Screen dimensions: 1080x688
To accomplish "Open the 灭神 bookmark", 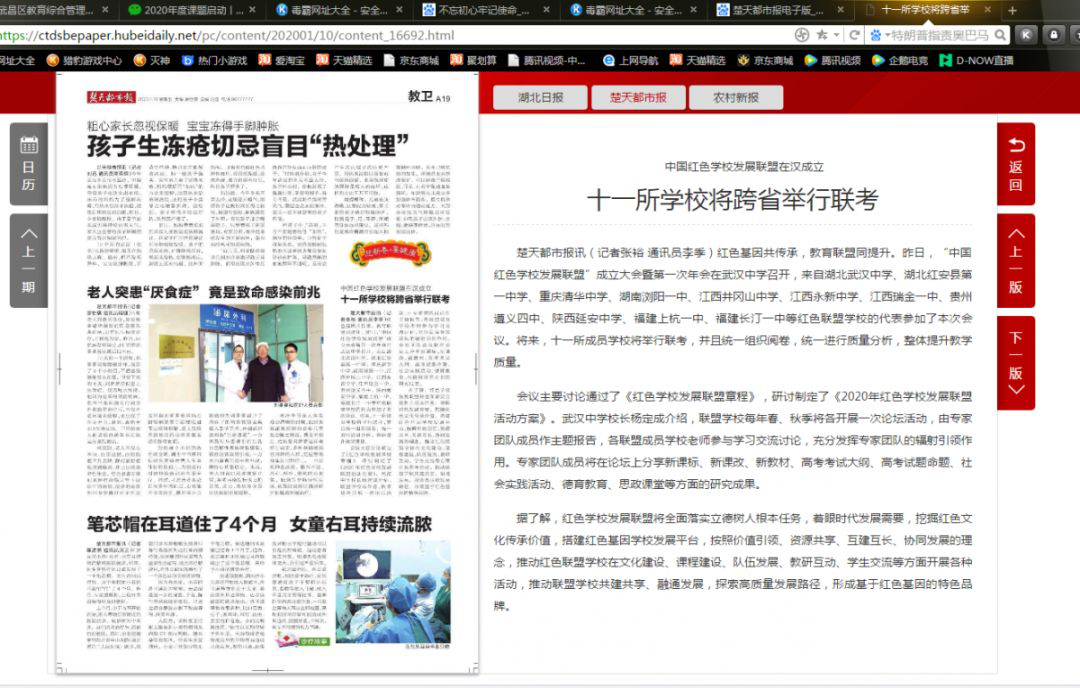I will pos(152,60).
